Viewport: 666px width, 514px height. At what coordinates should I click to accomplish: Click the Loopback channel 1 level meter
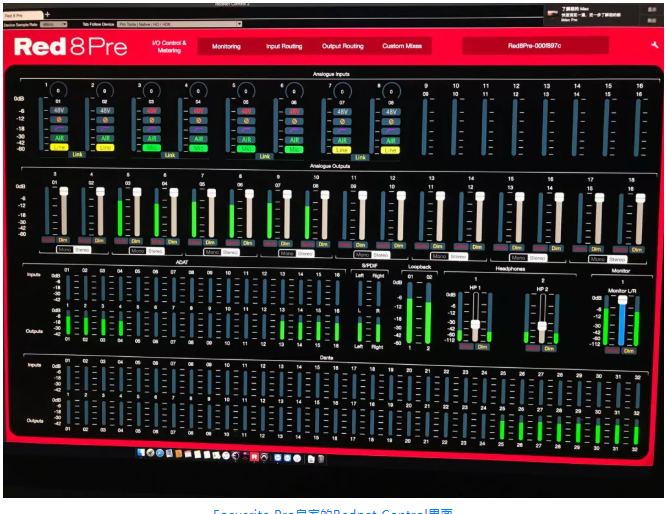tap(410, 315)
